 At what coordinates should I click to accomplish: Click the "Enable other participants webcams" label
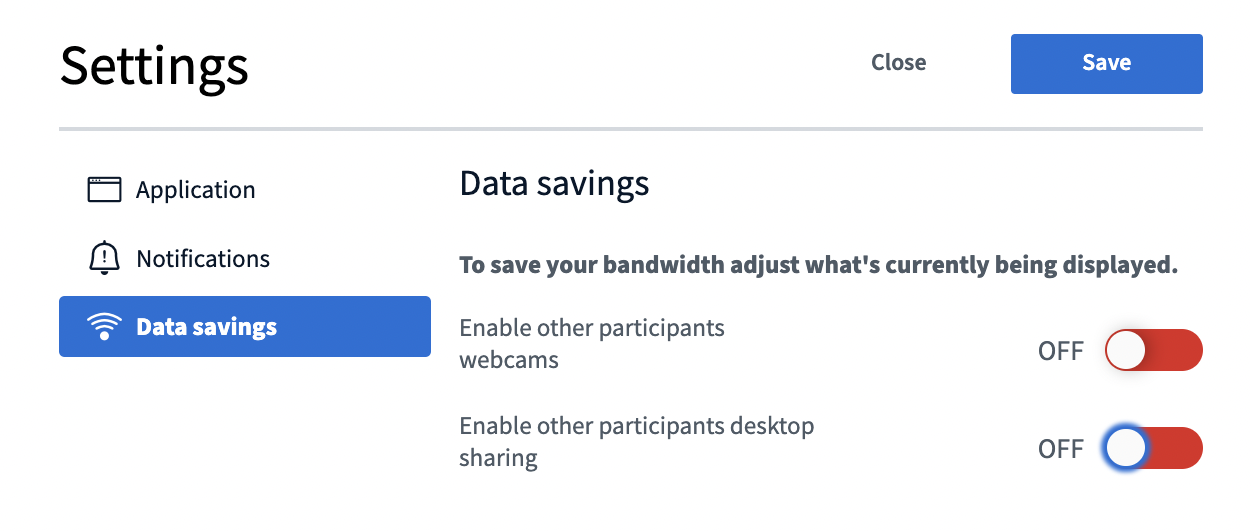pyautogui.click(x=592, y=343)
